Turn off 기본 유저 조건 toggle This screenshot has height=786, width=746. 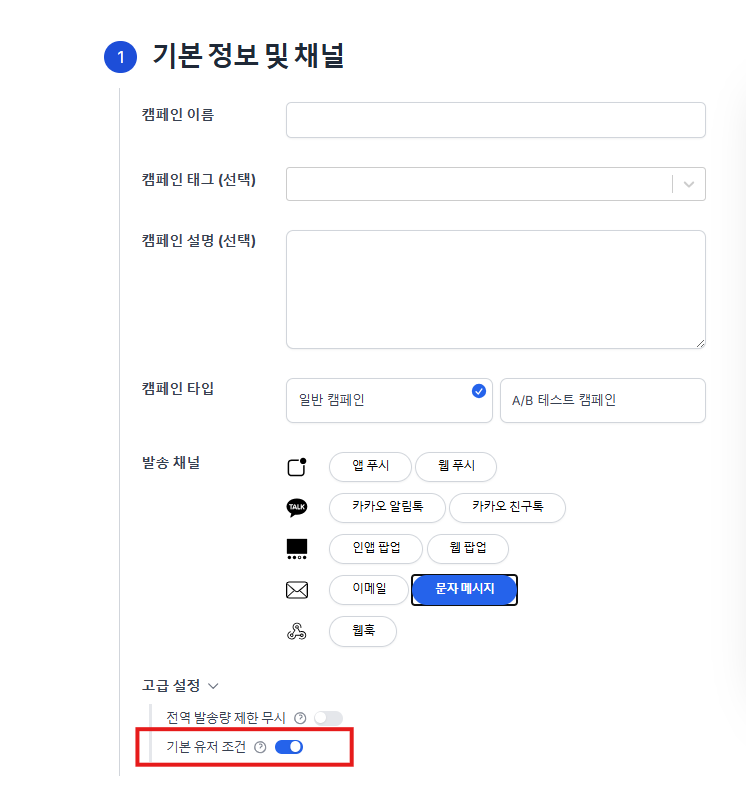pos(289,747)
